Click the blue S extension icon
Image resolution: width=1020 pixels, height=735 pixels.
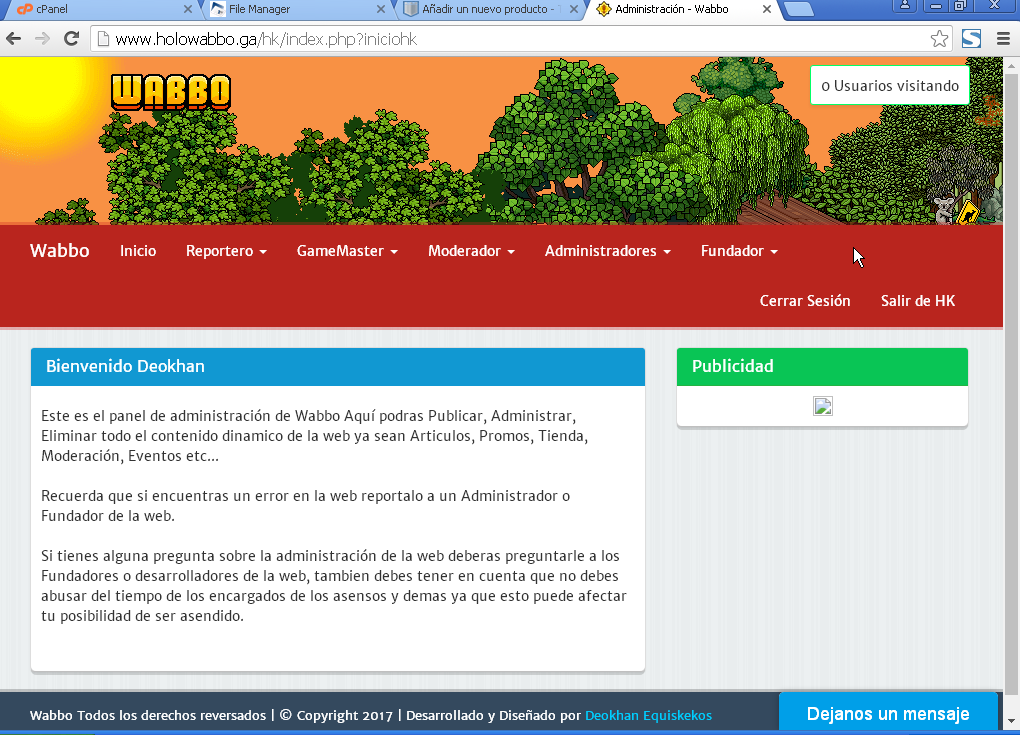click(x=971, y=39)
